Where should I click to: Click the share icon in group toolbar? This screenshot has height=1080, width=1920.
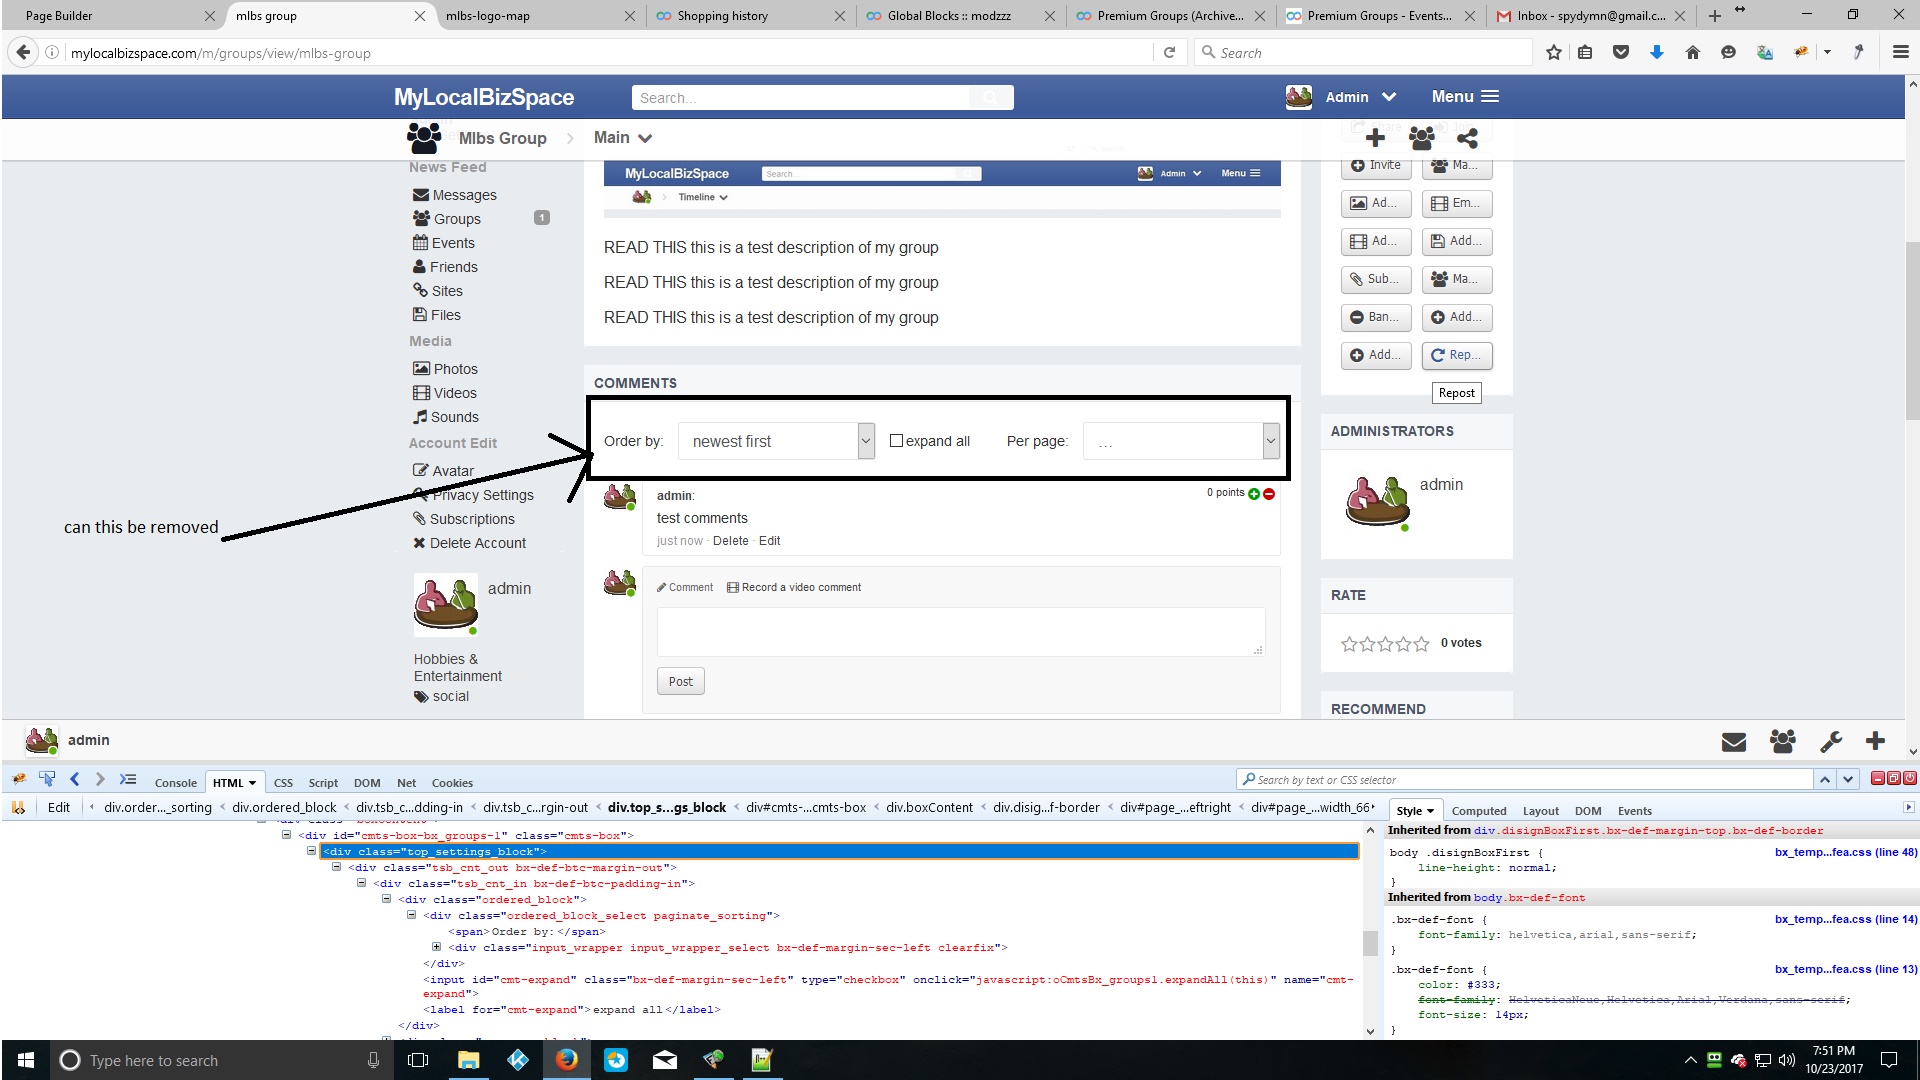(1467, 138)
